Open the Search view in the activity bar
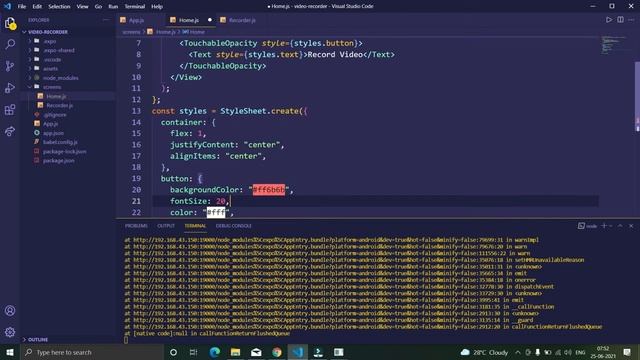640x360 pixels. pyautogui.click(x=10, y=44)
